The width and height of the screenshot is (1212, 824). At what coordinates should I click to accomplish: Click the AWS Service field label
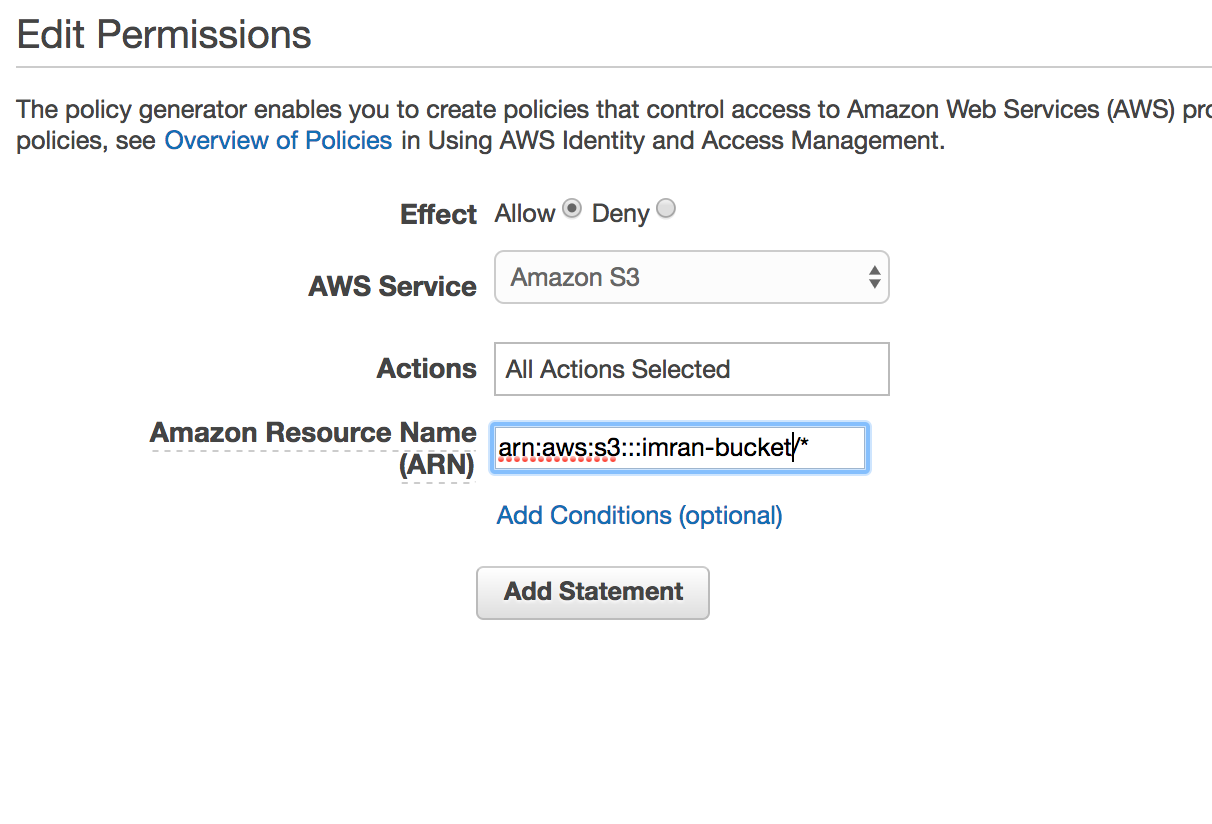pos(392,287)
